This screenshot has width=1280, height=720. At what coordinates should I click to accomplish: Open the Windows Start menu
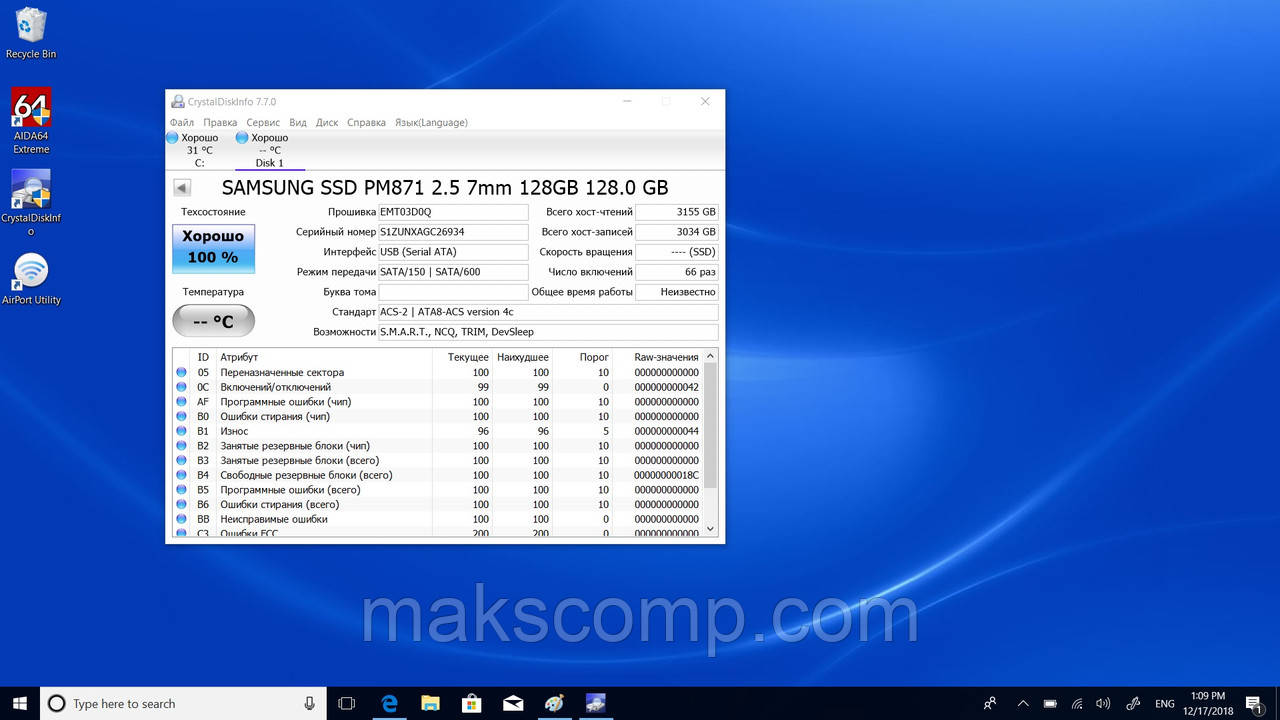[20, 703]
